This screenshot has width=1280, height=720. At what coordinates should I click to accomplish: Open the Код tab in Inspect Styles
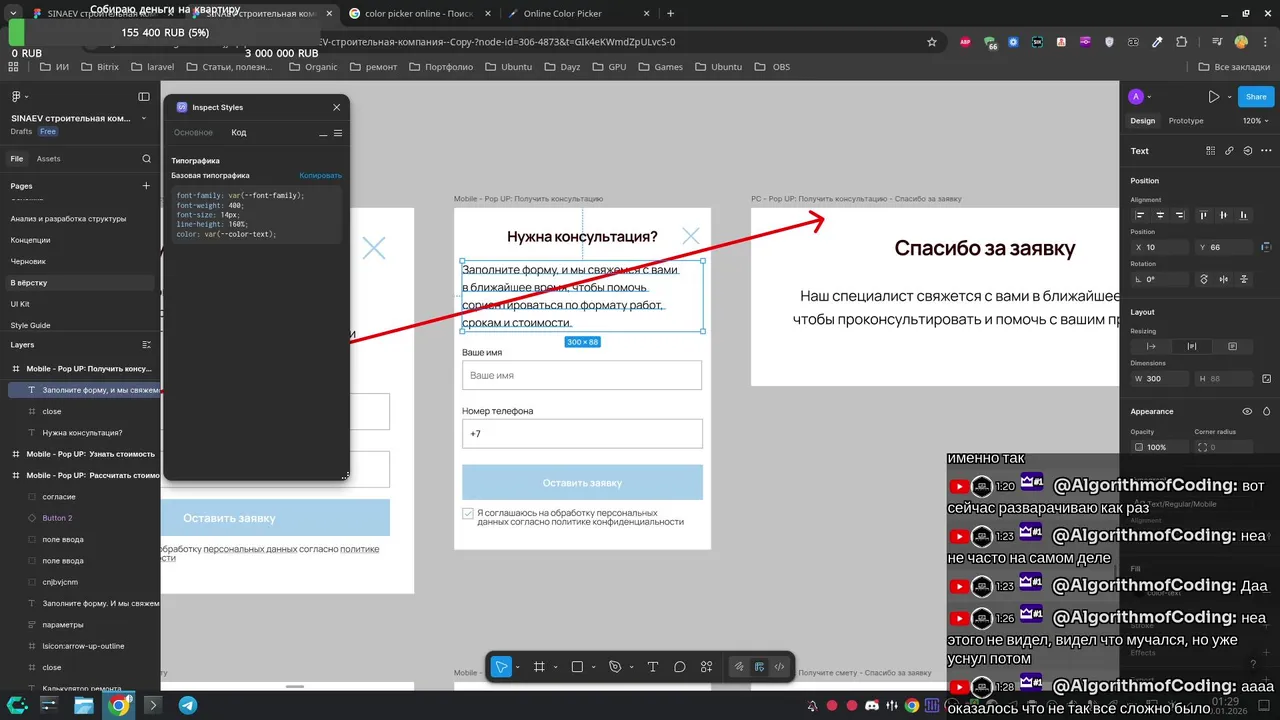(239, 132)
